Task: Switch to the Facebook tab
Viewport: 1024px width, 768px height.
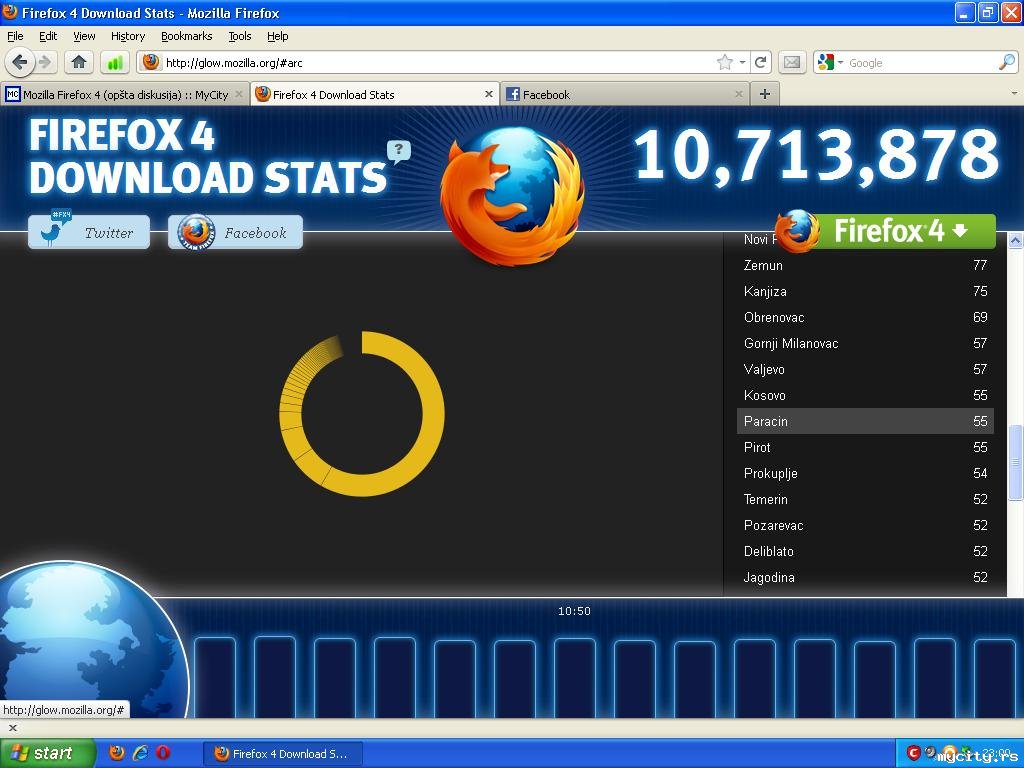Action: [x=625, y=94]
